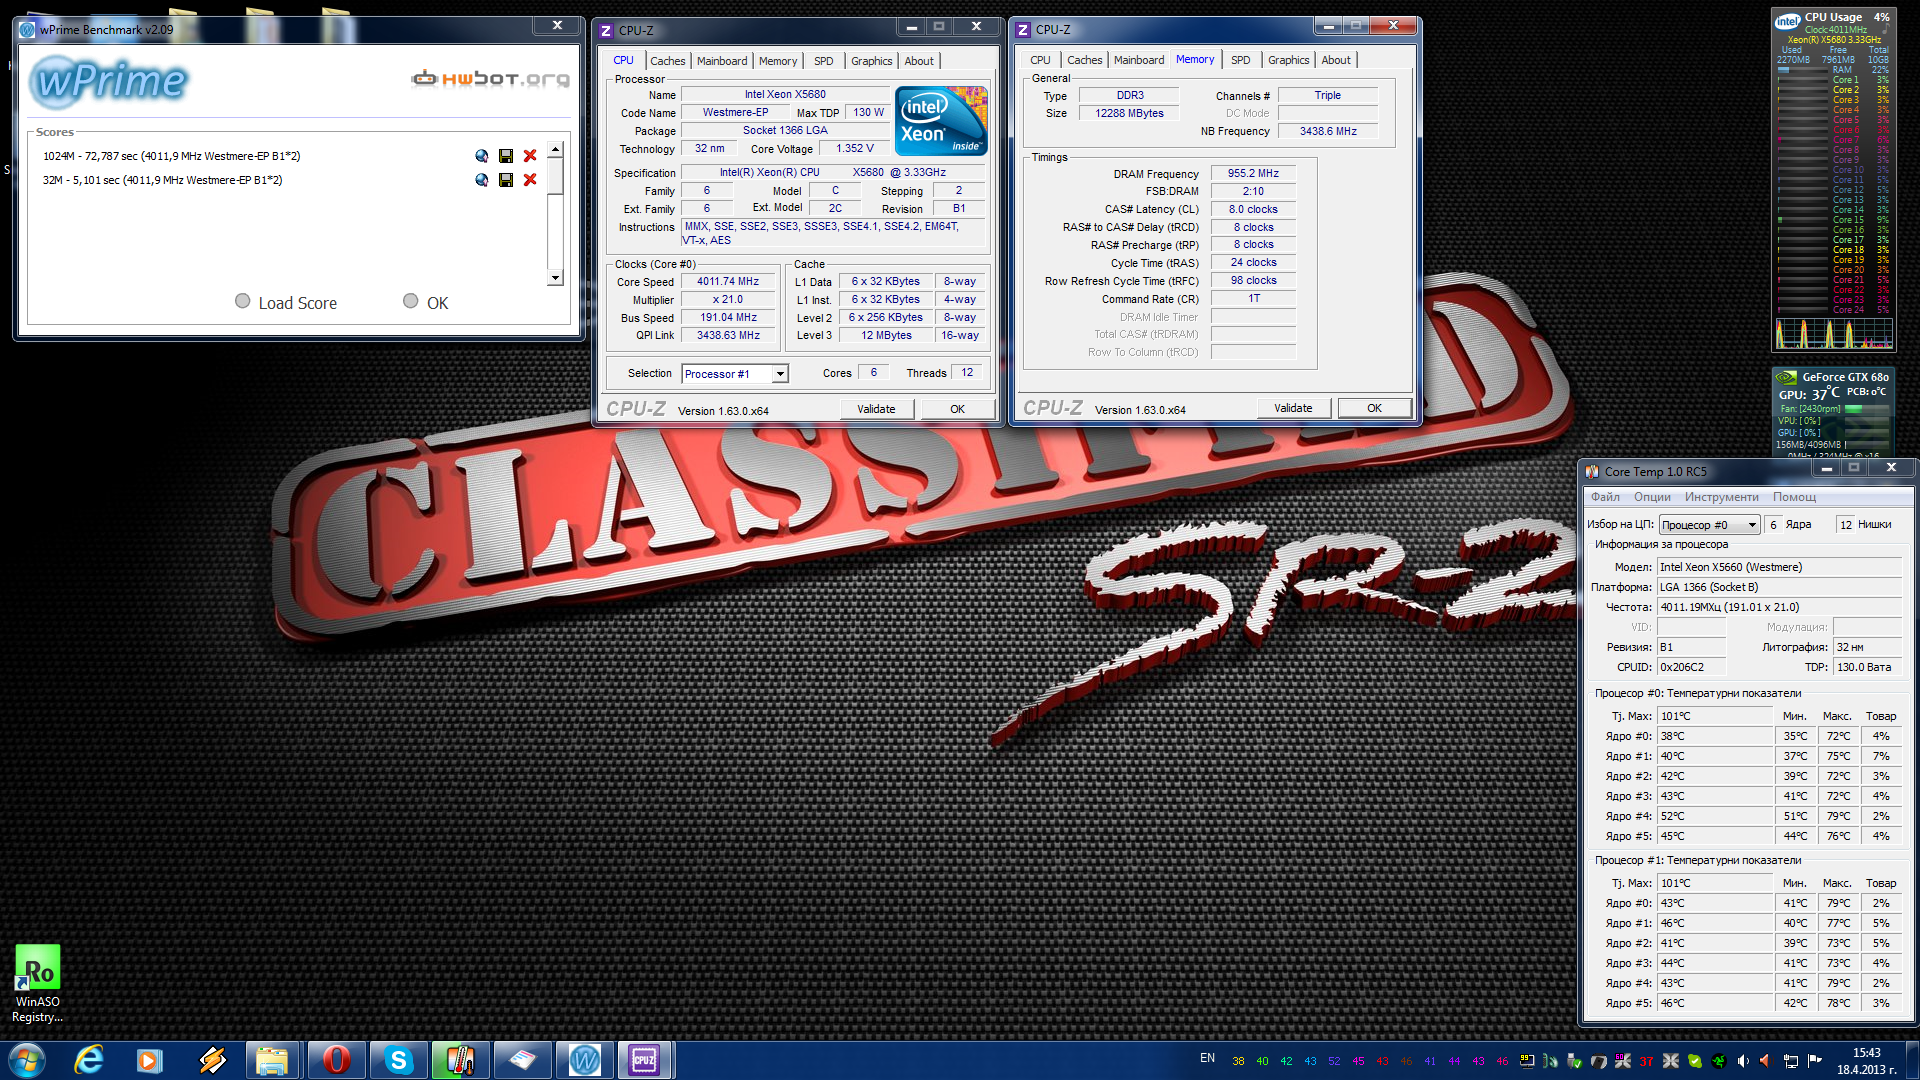
Task: Open Graphics tab in left CPU-Z window
Action: [872, 61]
